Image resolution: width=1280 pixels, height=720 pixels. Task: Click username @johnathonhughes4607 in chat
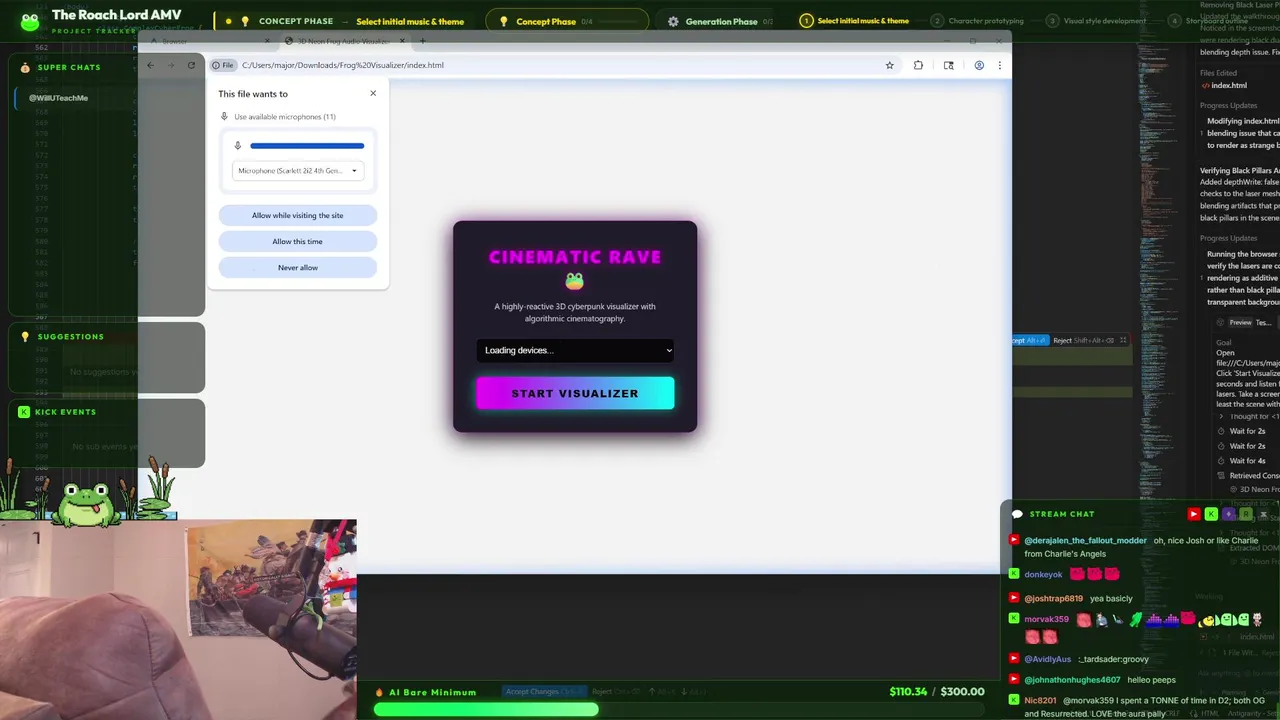pyautogui.click(x=1072, y=680)
